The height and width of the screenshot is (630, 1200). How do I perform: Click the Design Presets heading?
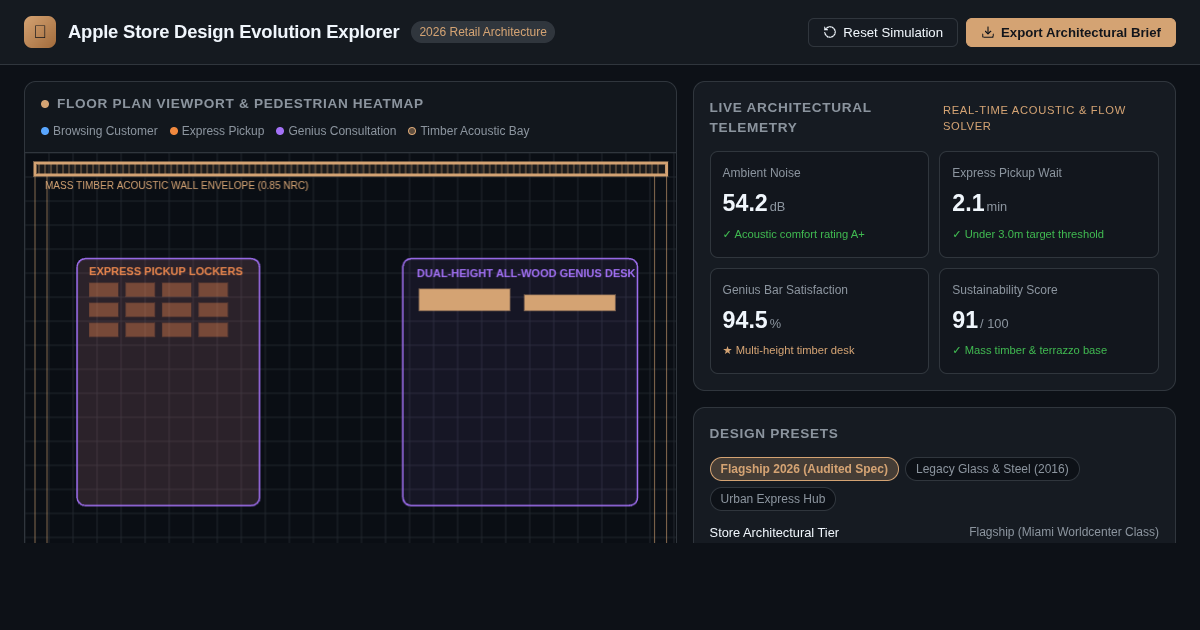[x=774, y=434]
